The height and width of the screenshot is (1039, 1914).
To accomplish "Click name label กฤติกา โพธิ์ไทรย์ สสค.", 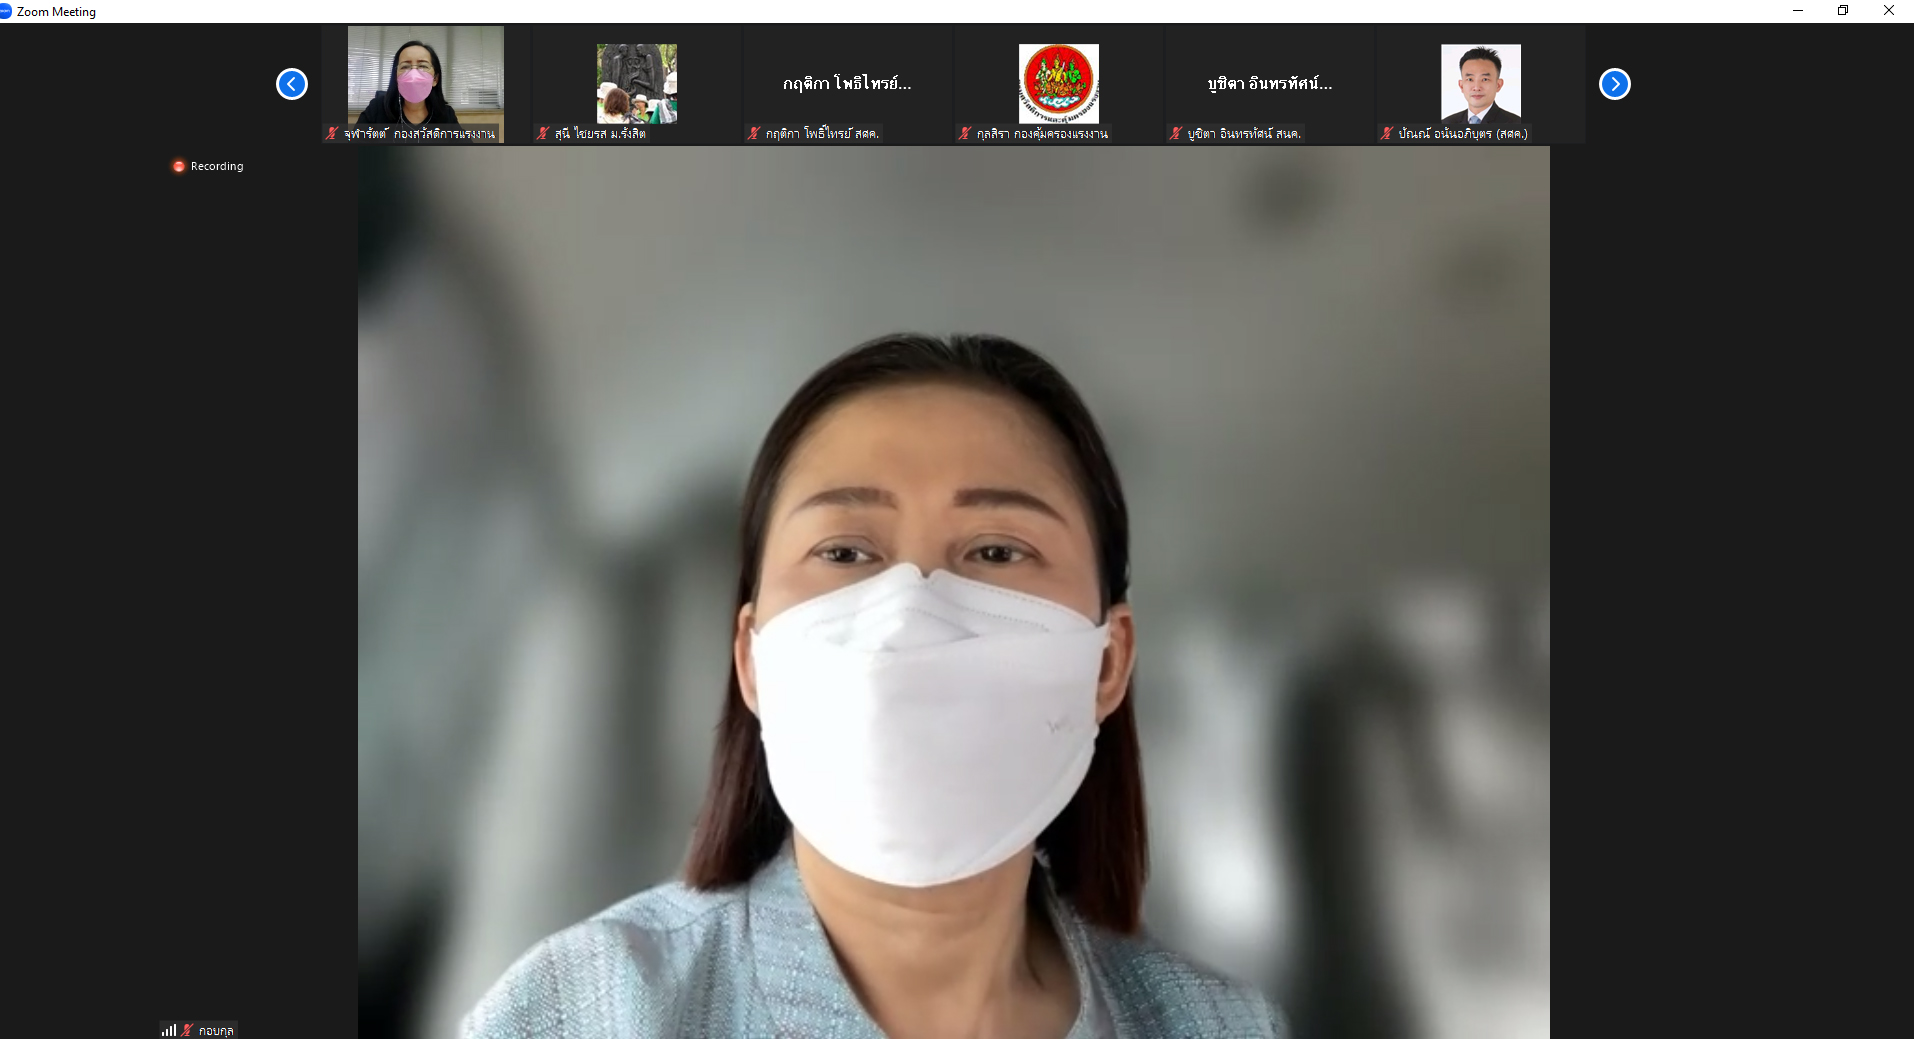I will (x=822, y=133).
